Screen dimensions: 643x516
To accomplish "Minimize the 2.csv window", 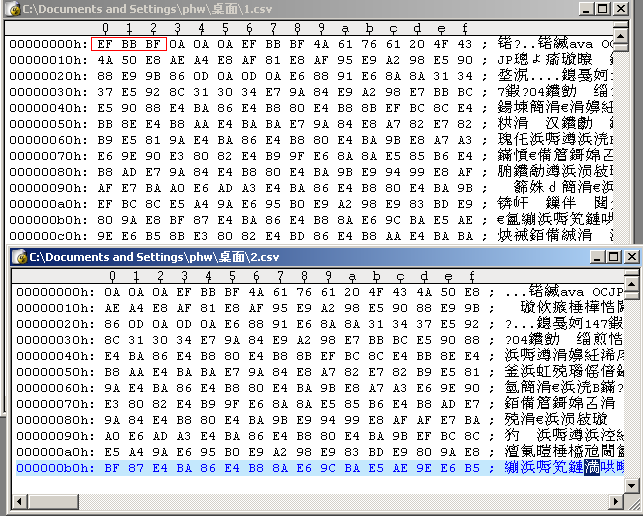I will click(597, 257).
